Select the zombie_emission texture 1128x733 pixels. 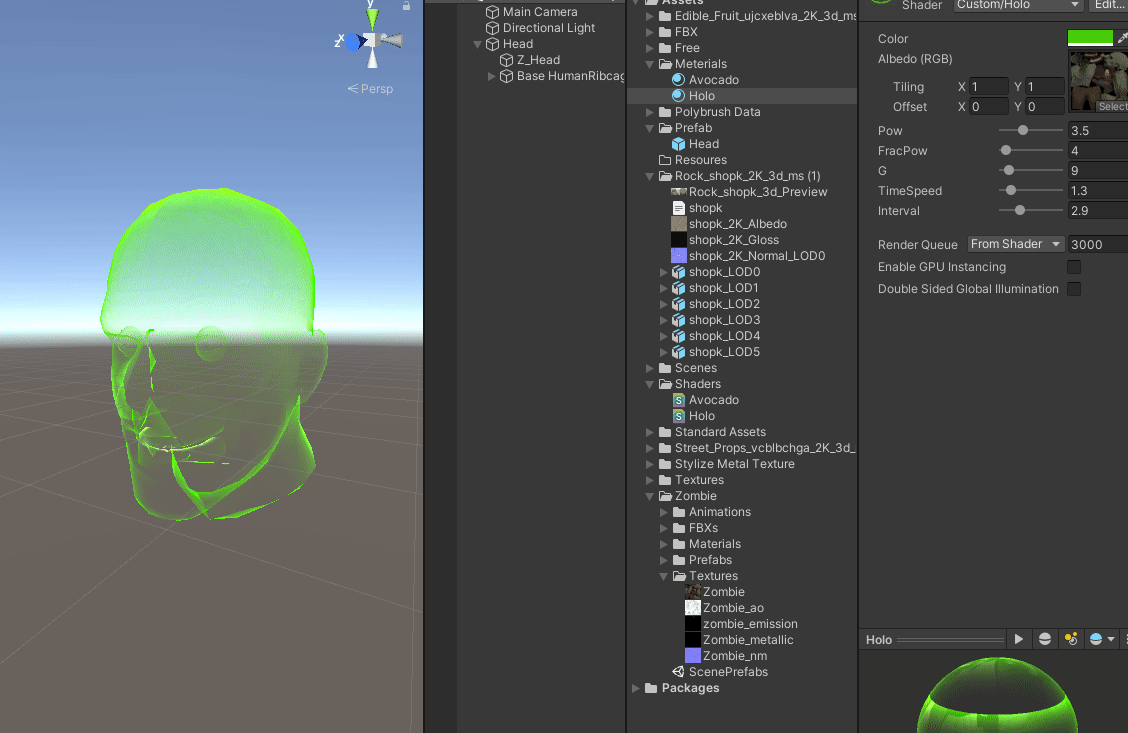[750, 624]
